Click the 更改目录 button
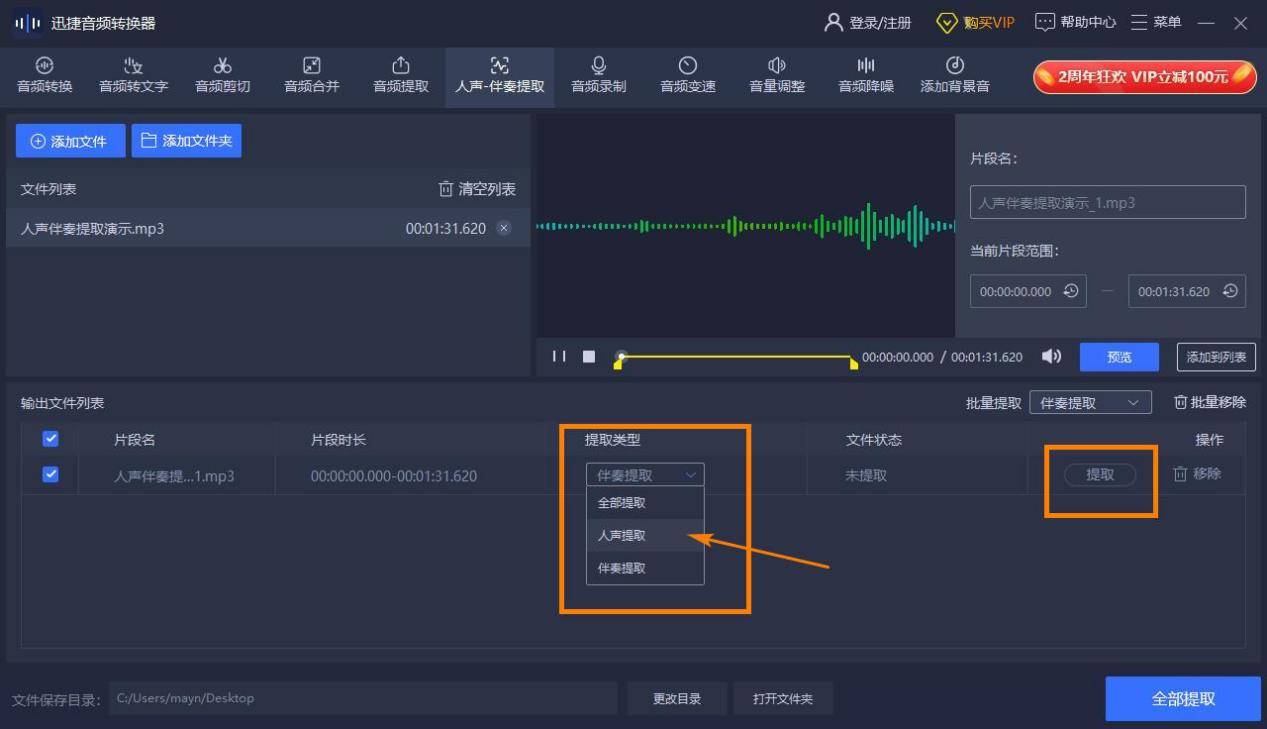1267x729 pixels. tap(677, 699)
